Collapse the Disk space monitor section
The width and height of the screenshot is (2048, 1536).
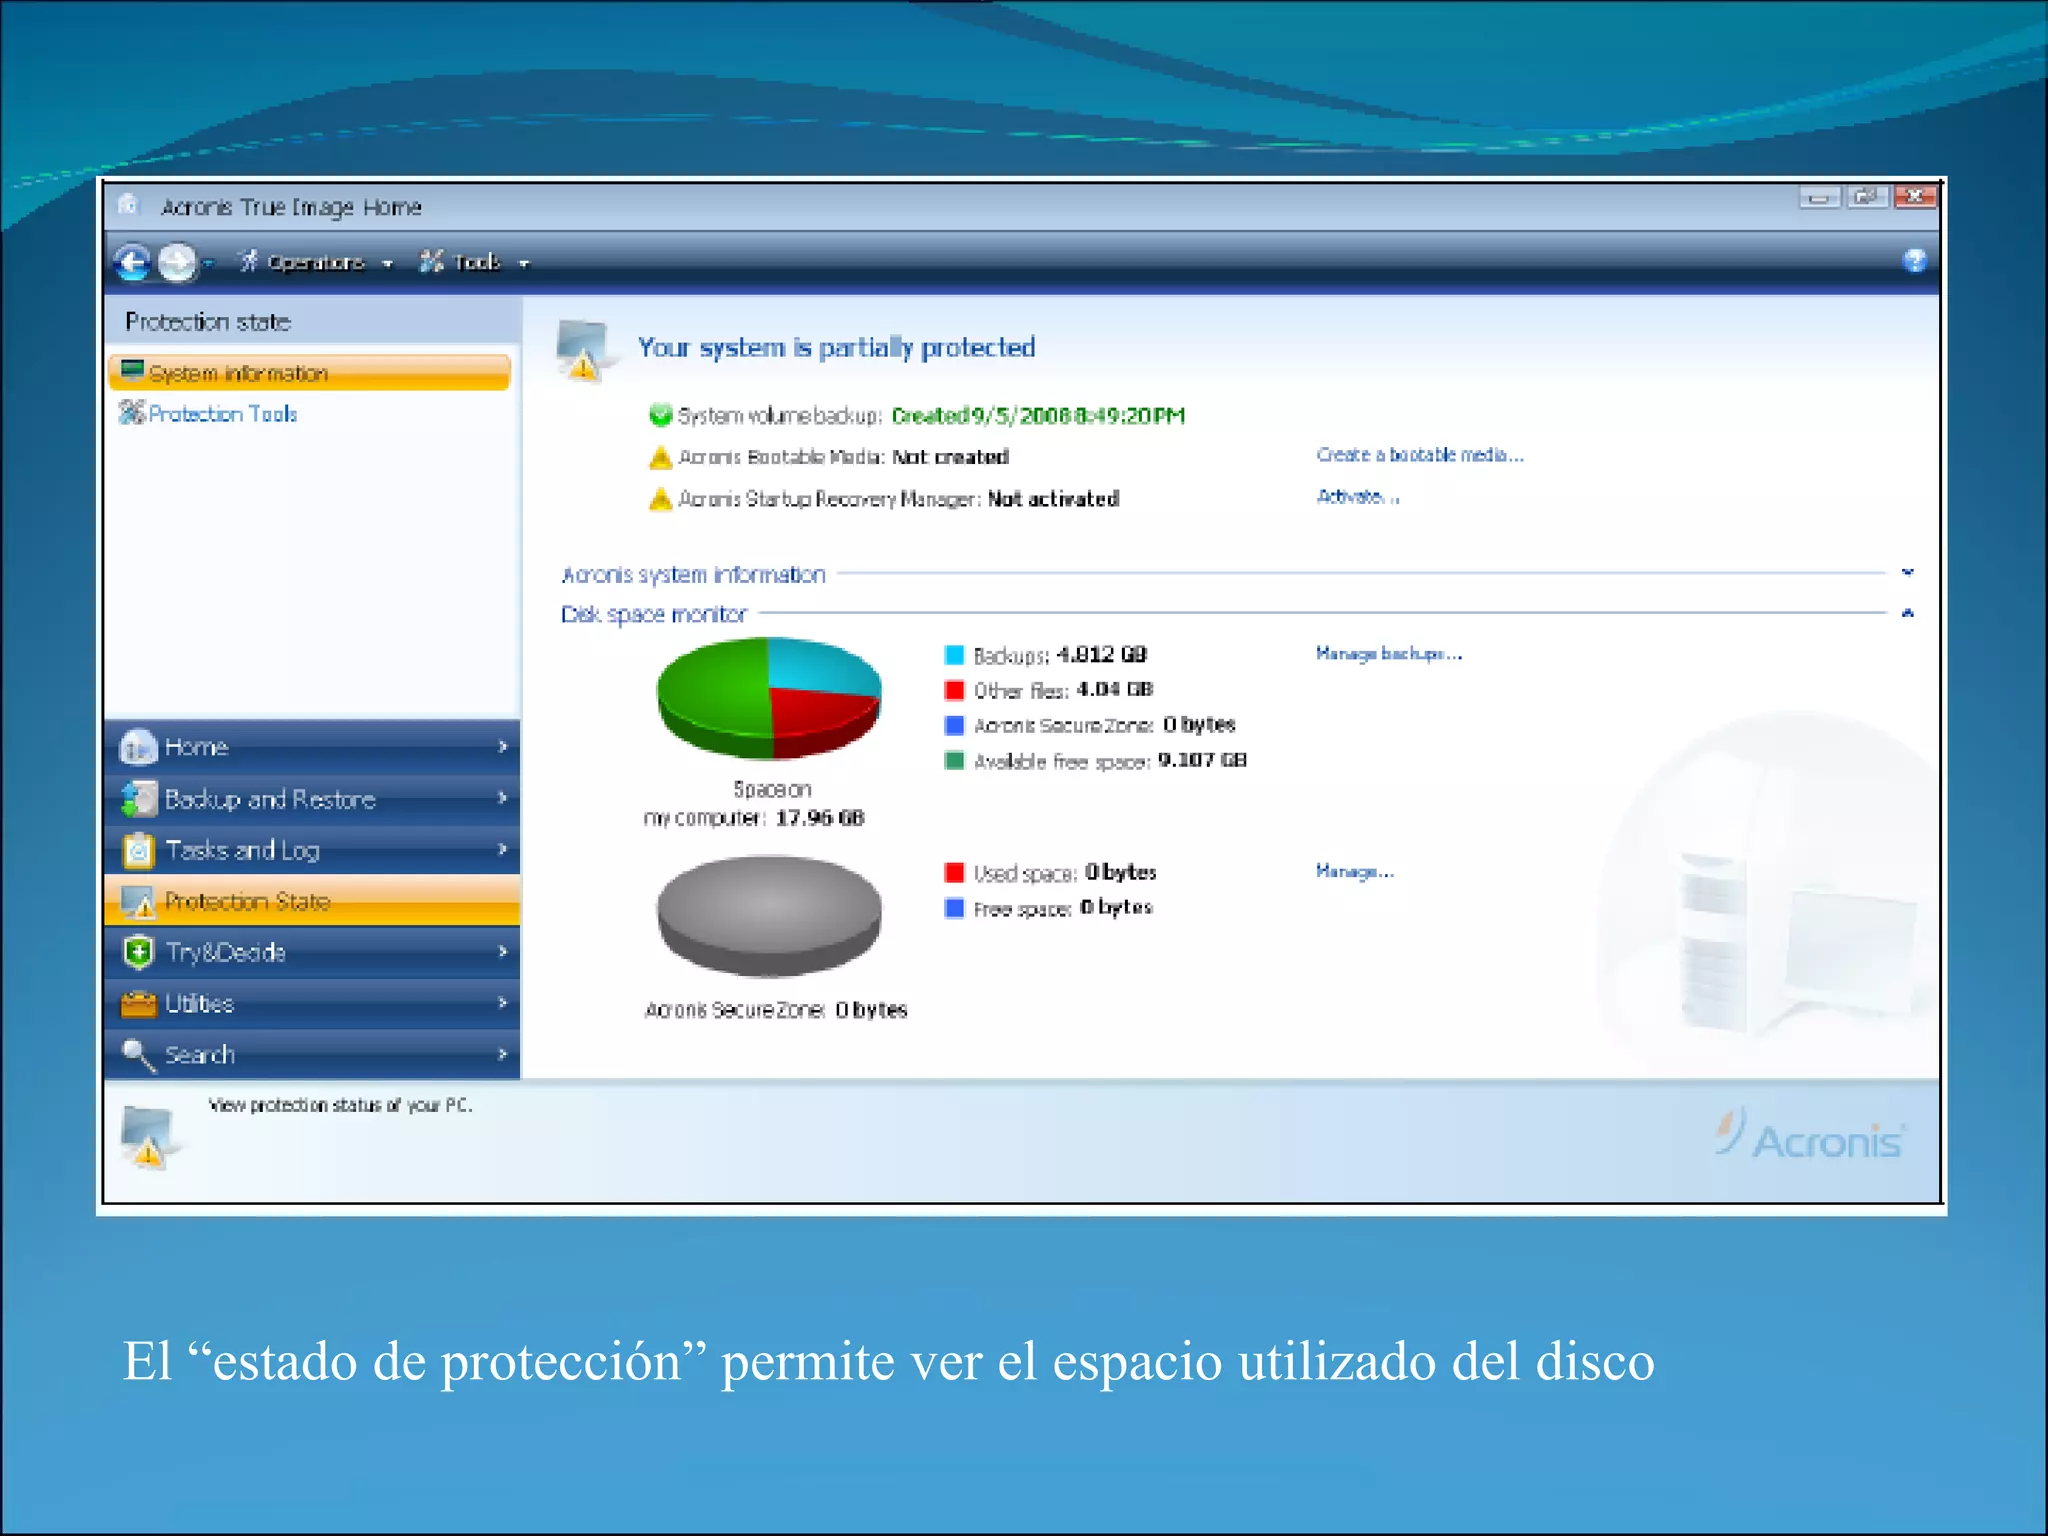(x=1907, y=613)
